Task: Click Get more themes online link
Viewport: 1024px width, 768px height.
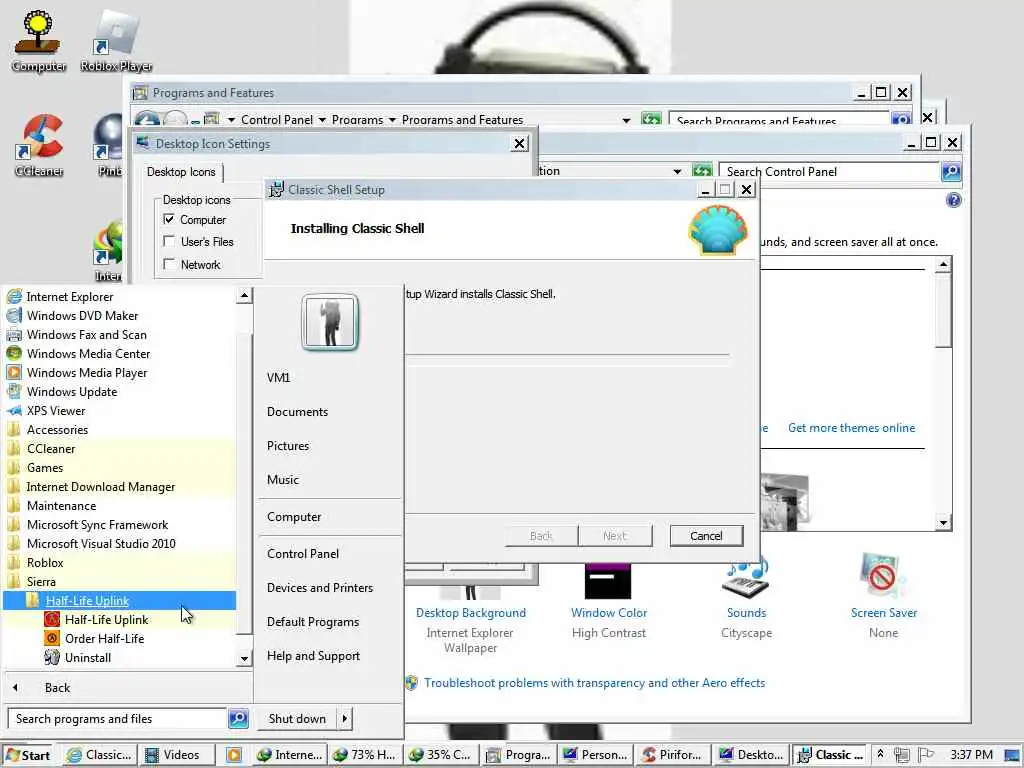Action: pyautogui.click(x=851, y=428)
